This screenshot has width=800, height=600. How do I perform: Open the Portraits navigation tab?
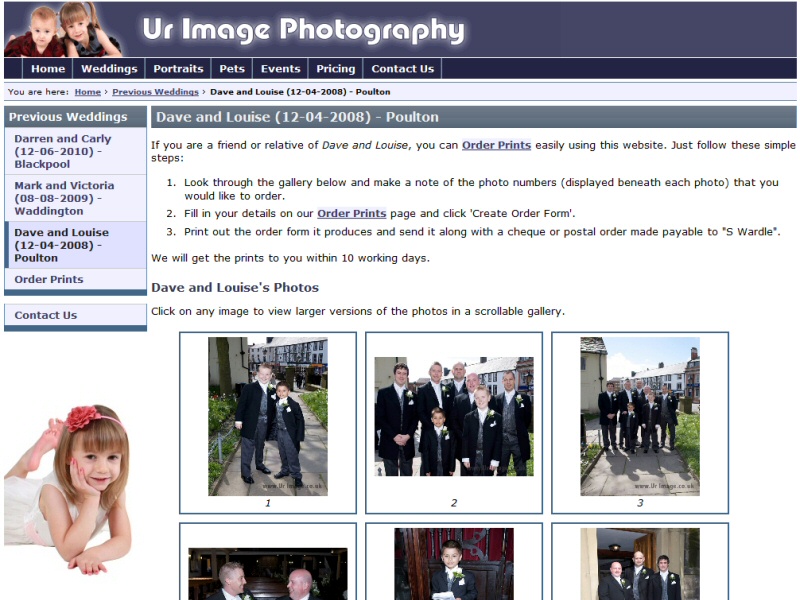coord(179,69)
